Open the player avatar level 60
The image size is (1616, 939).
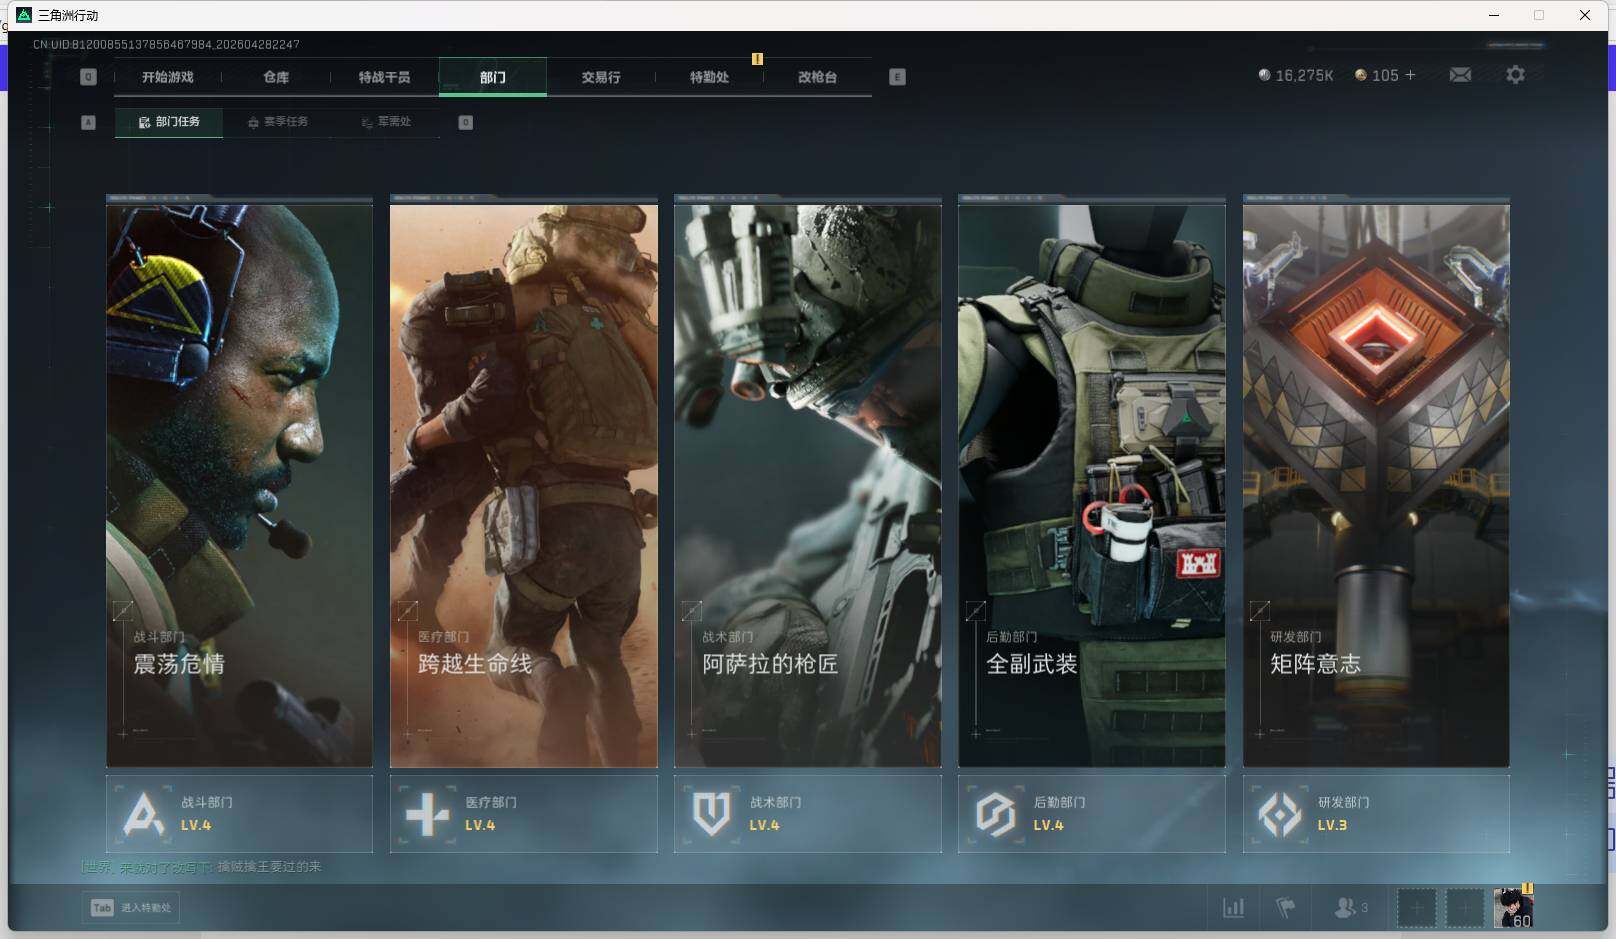pyautogui.click(x=1513, y=908)
